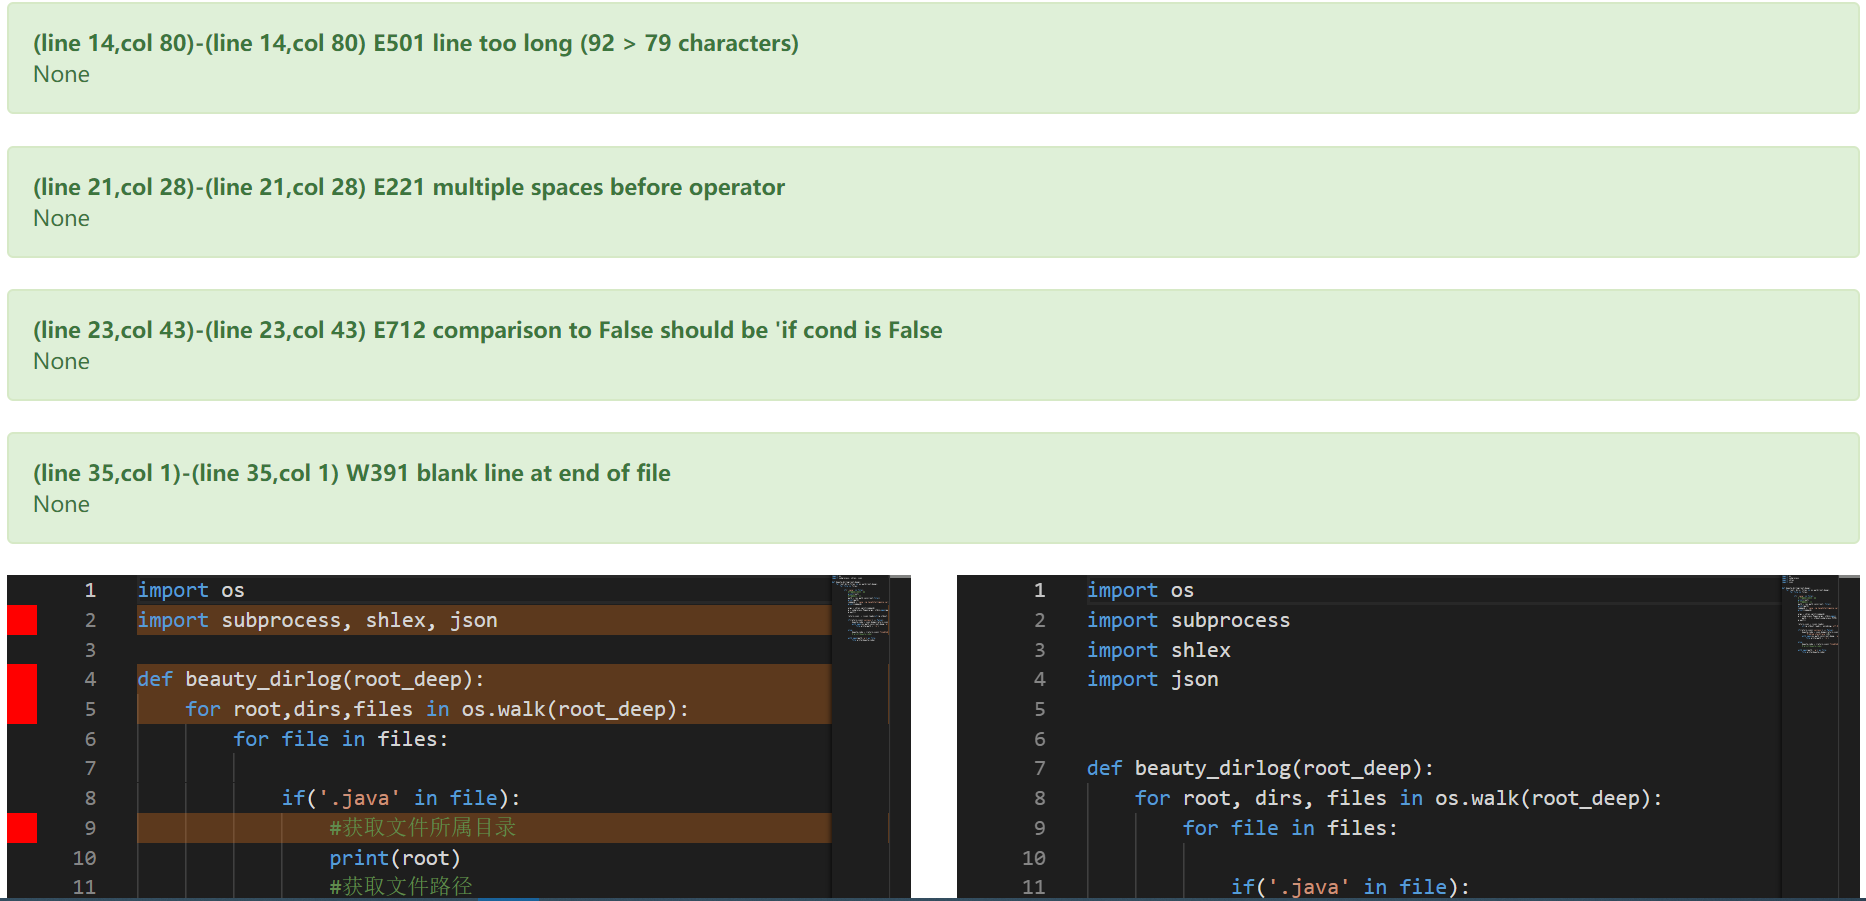The width and height of the screenshot is (1866, 901).
Task: Click 'import shlex' in the right editor
Action: click(x=1159, y=650)
